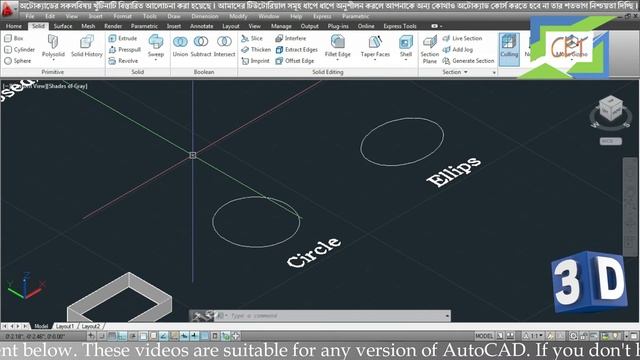Screen dimensions: 640x360
Task: Choose the Slice solid editing tool
Action: coord(252,38)
